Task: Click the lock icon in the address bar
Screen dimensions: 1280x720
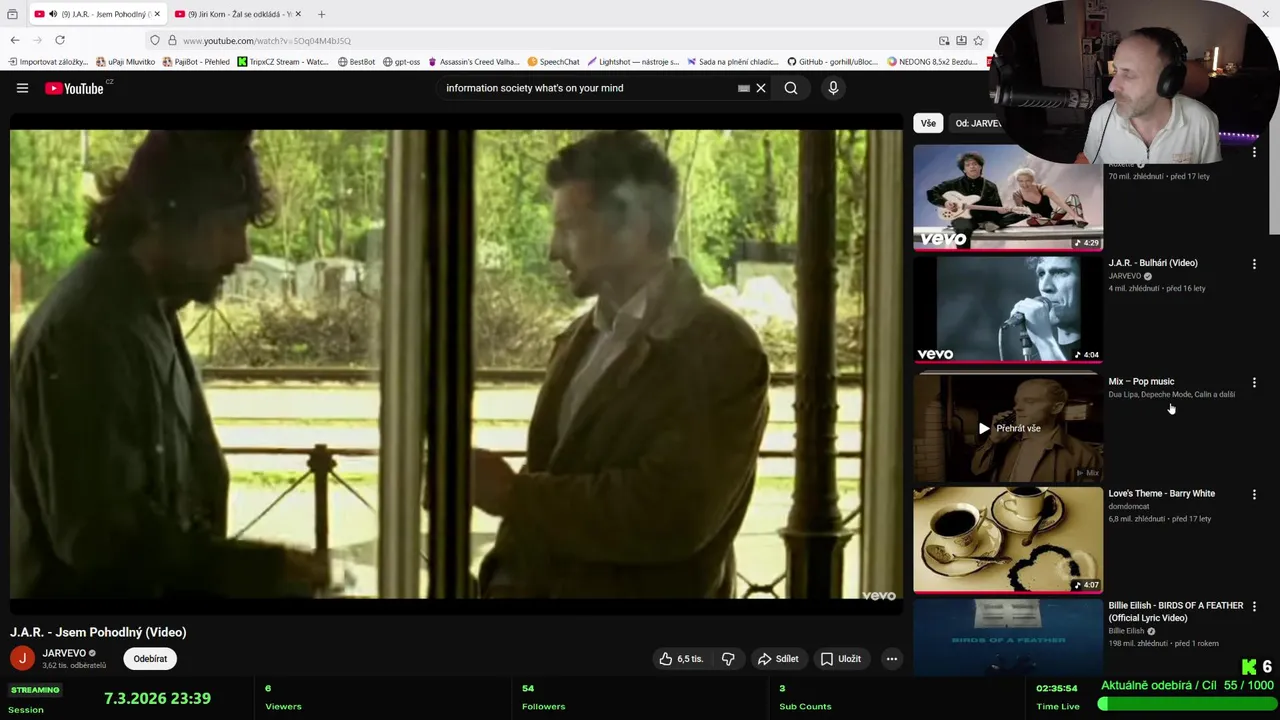Action: 171,40
